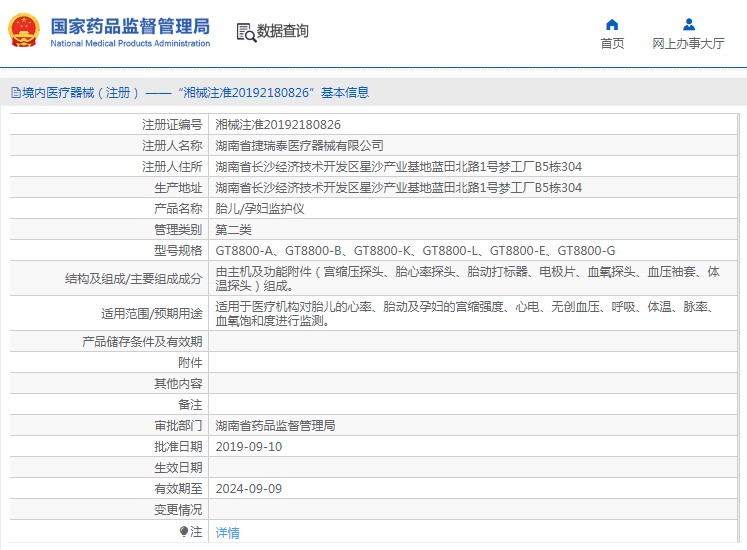This screenshot has width=747, height=550.
Task: Click the 批准日期 row label
Action: coord(178,447)
